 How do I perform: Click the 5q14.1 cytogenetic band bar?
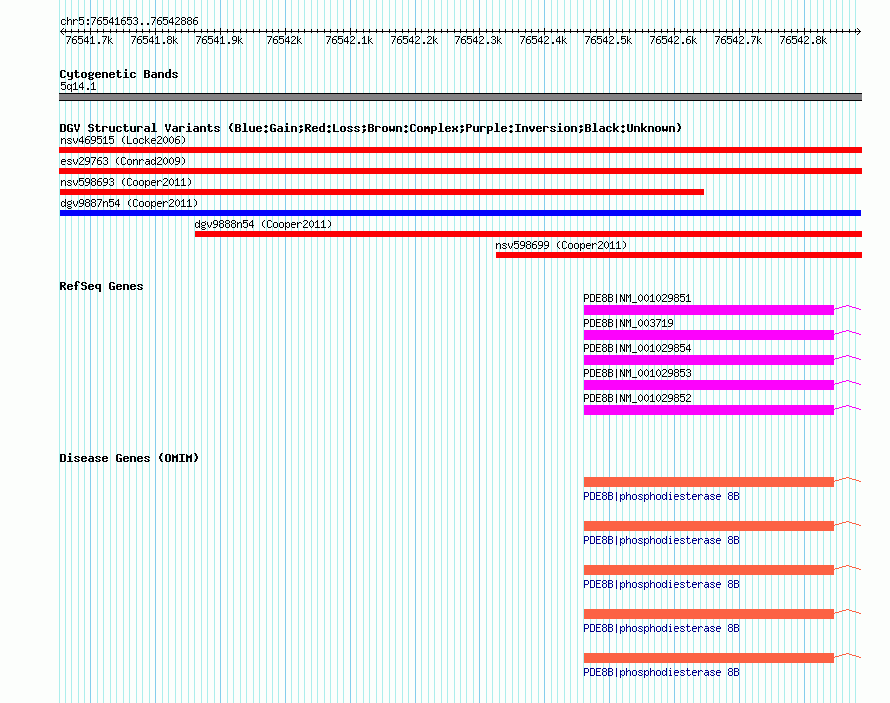[460, 97]
